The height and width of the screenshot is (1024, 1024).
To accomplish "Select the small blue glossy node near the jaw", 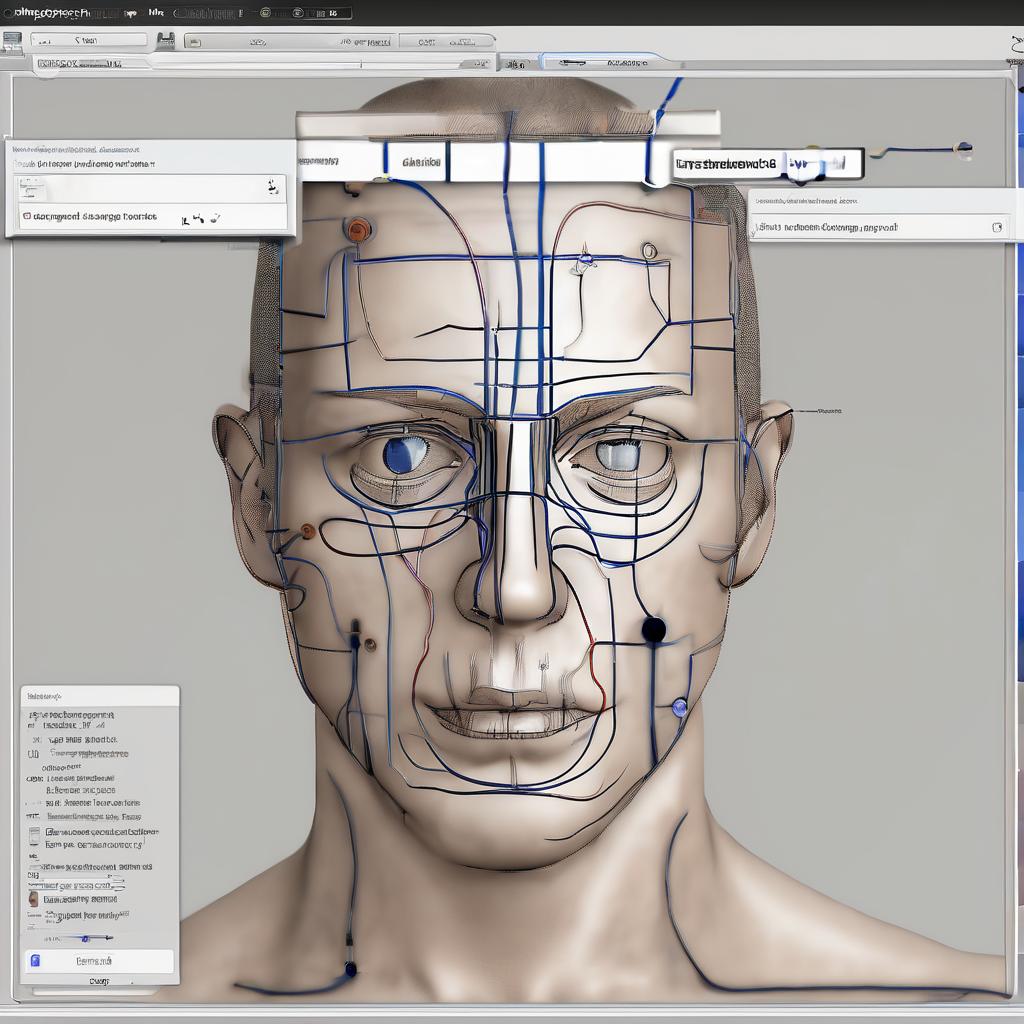I will (x=680, y=708).
